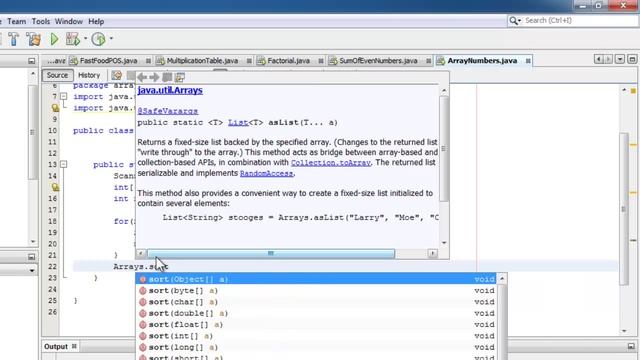Click completion list scroll up arrow
This screenshot has height=360, width=640.
click(x=502, y=279)
